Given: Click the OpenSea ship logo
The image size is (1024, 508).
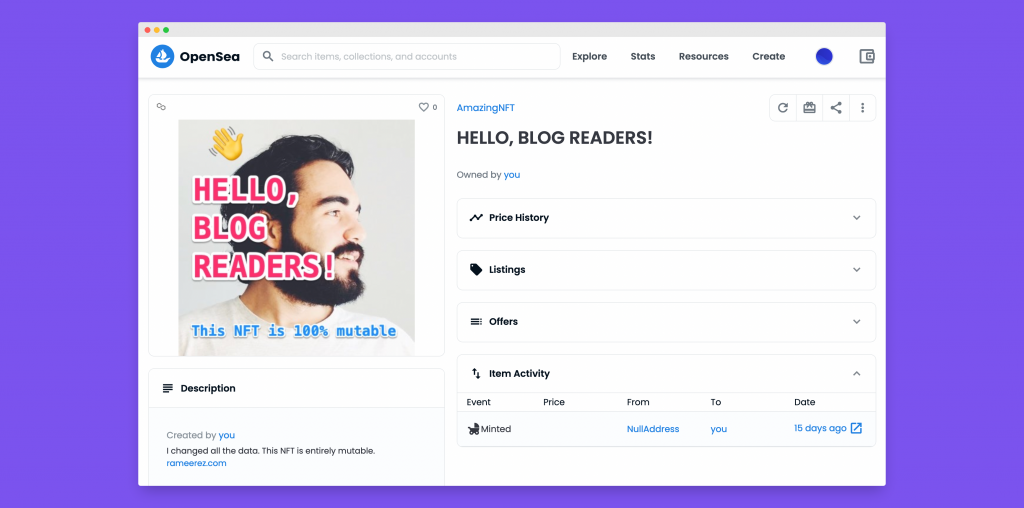Looking at the screenshot, I should [163, 57].
